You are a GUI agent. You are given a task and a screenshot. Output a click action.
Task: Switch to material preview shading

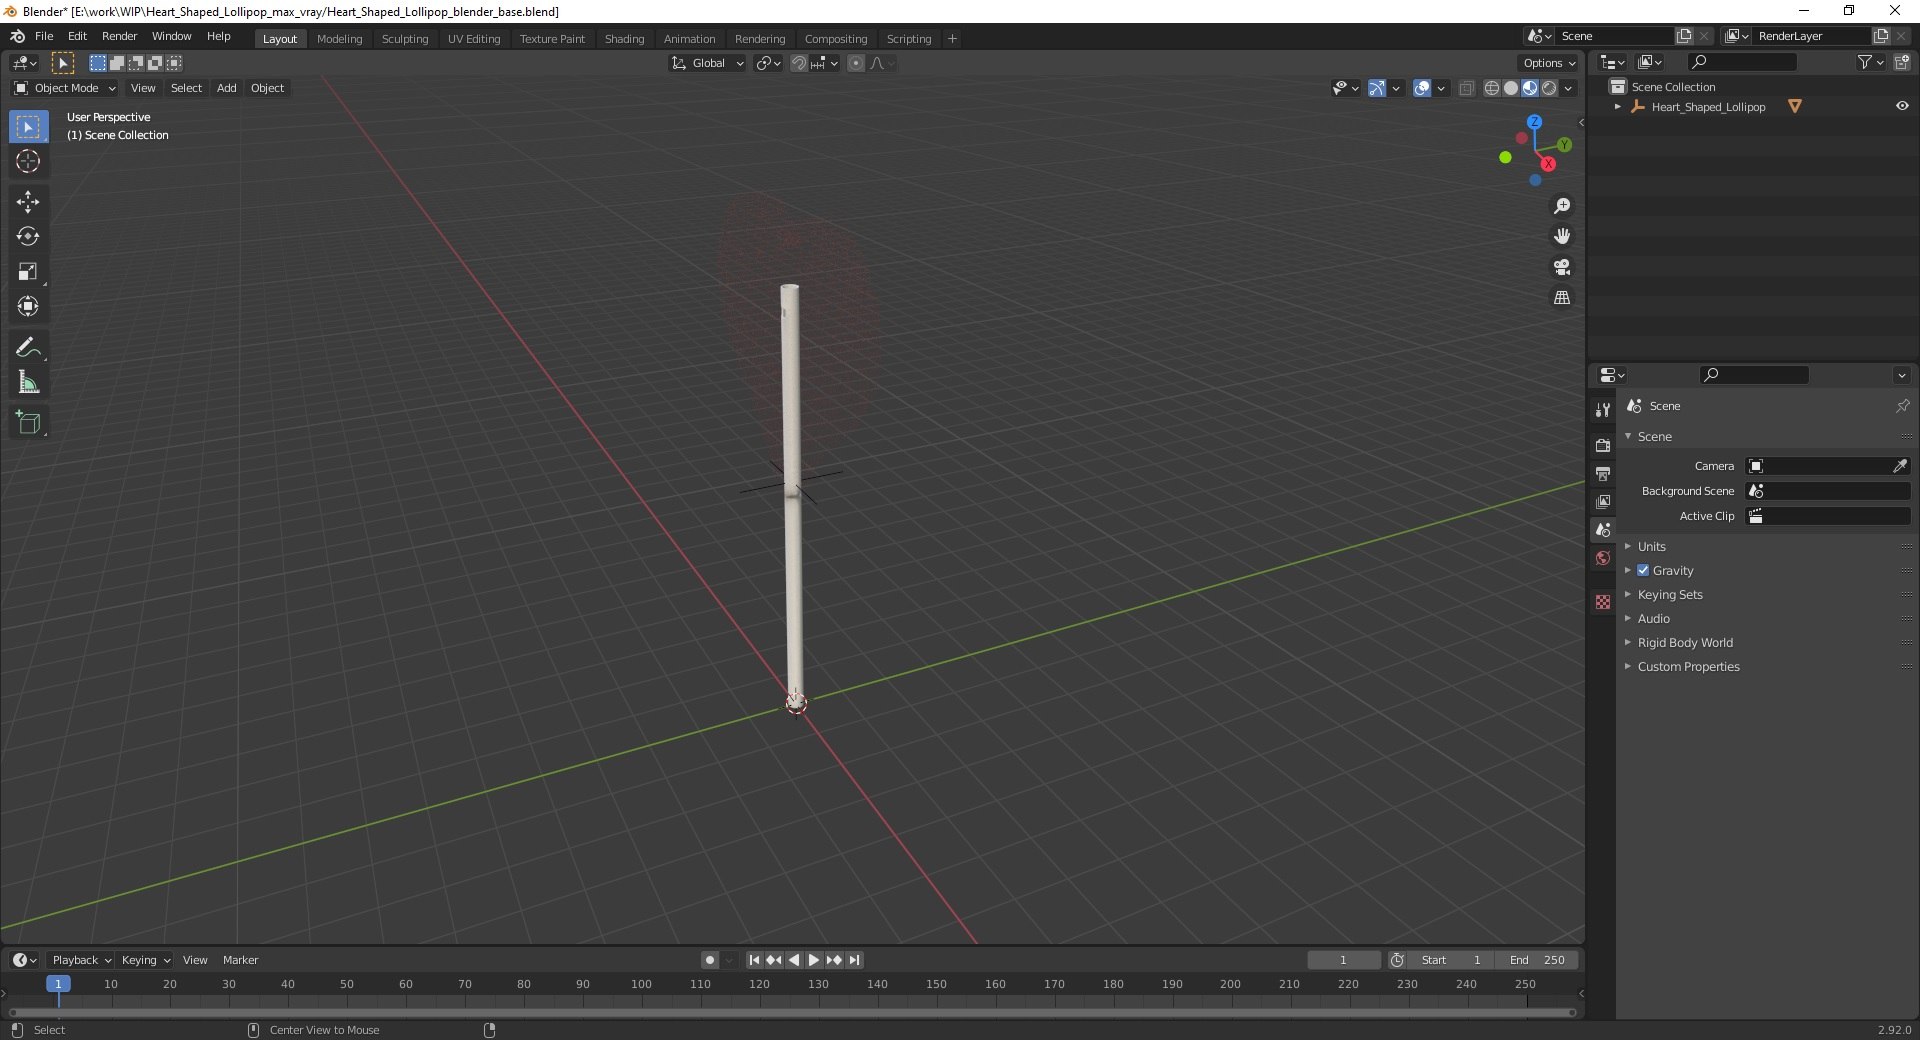tap(1530, 88)
